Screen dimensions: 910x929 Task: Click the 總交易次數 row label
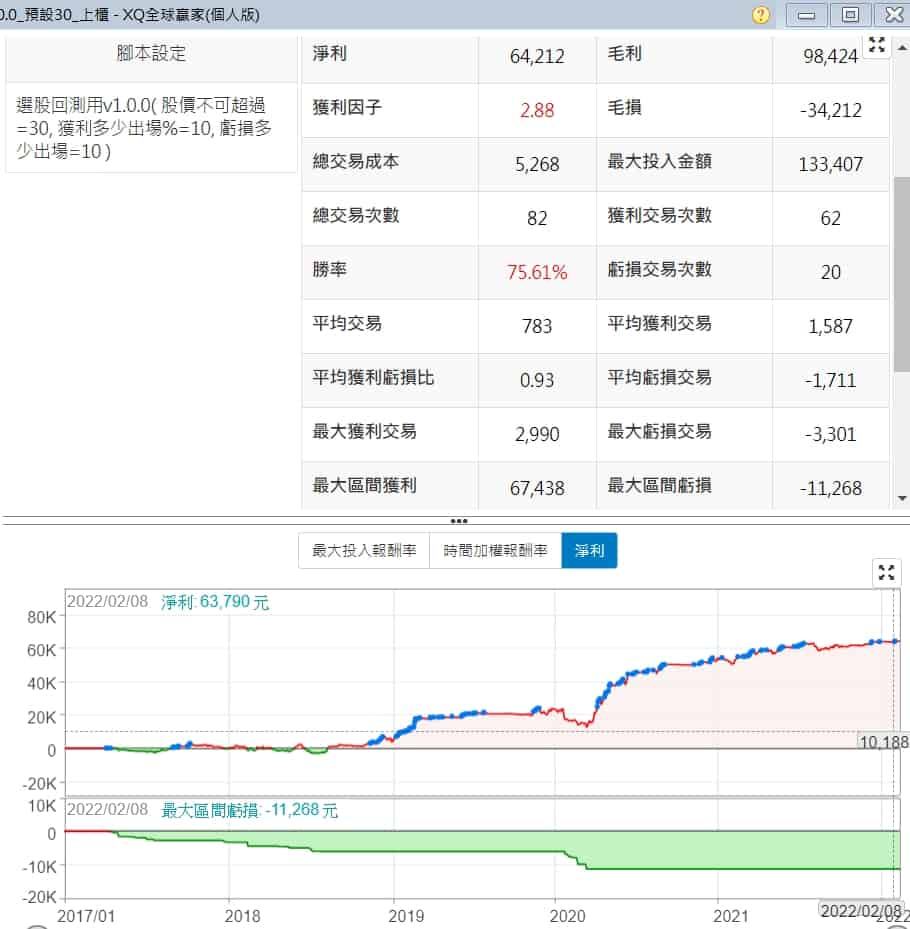point(355,216)
